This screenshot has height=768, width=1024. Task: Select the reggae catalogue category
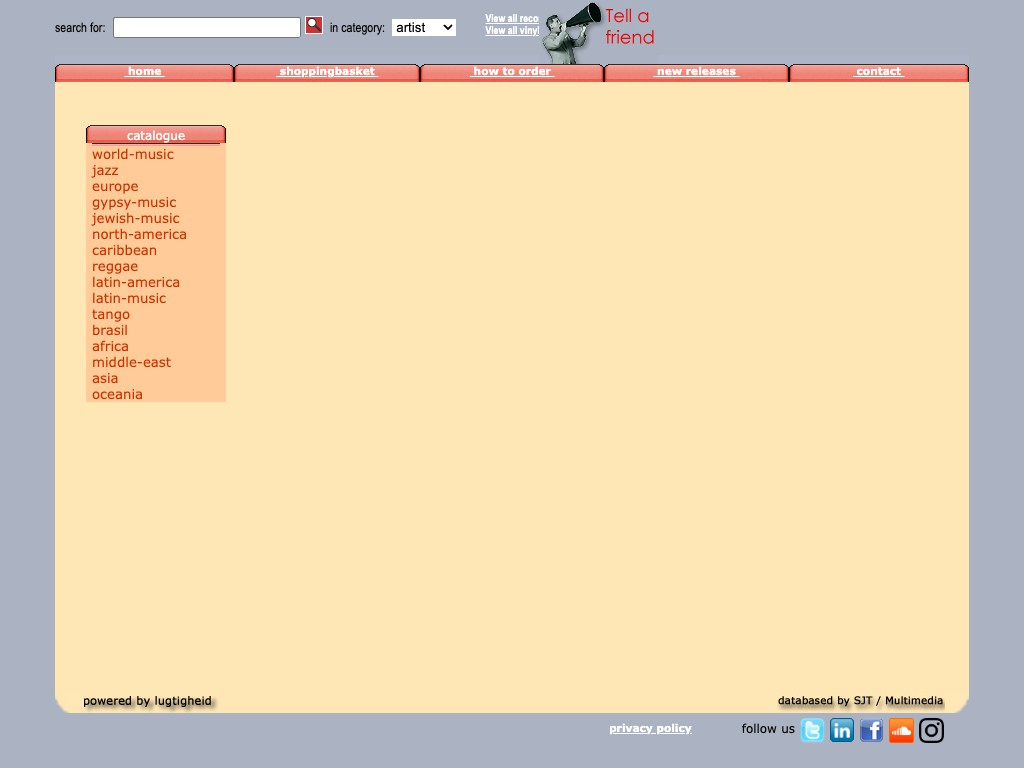tap(115, 267)
